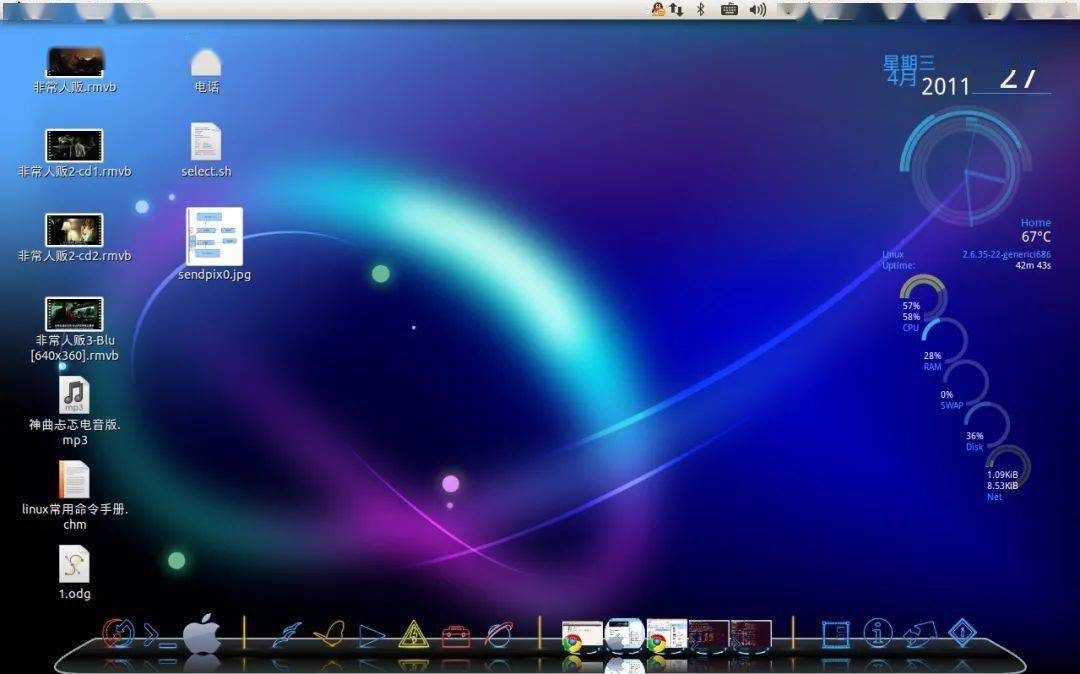
Task: Click the QQ penguin tray icon
Action: point(658,9)
